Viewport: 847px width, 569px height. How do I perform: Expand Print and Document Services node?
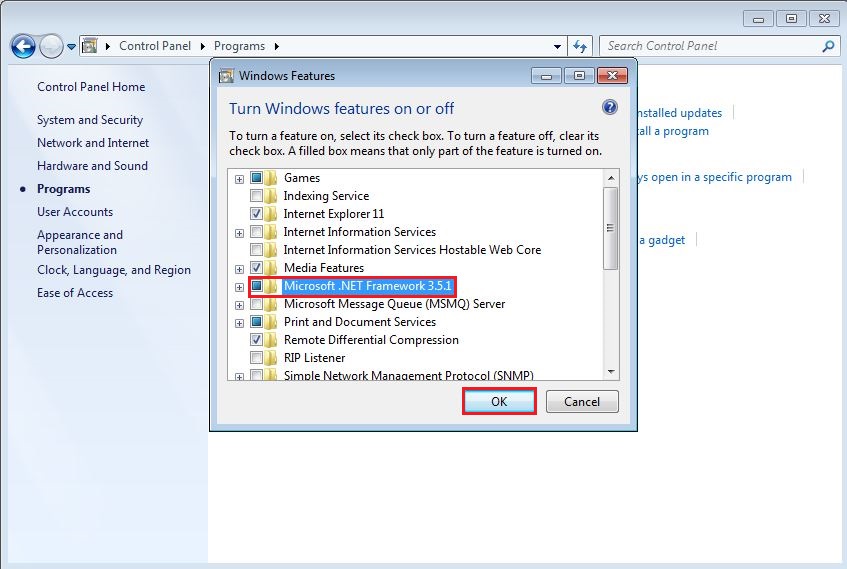click(x=239, y=323)
